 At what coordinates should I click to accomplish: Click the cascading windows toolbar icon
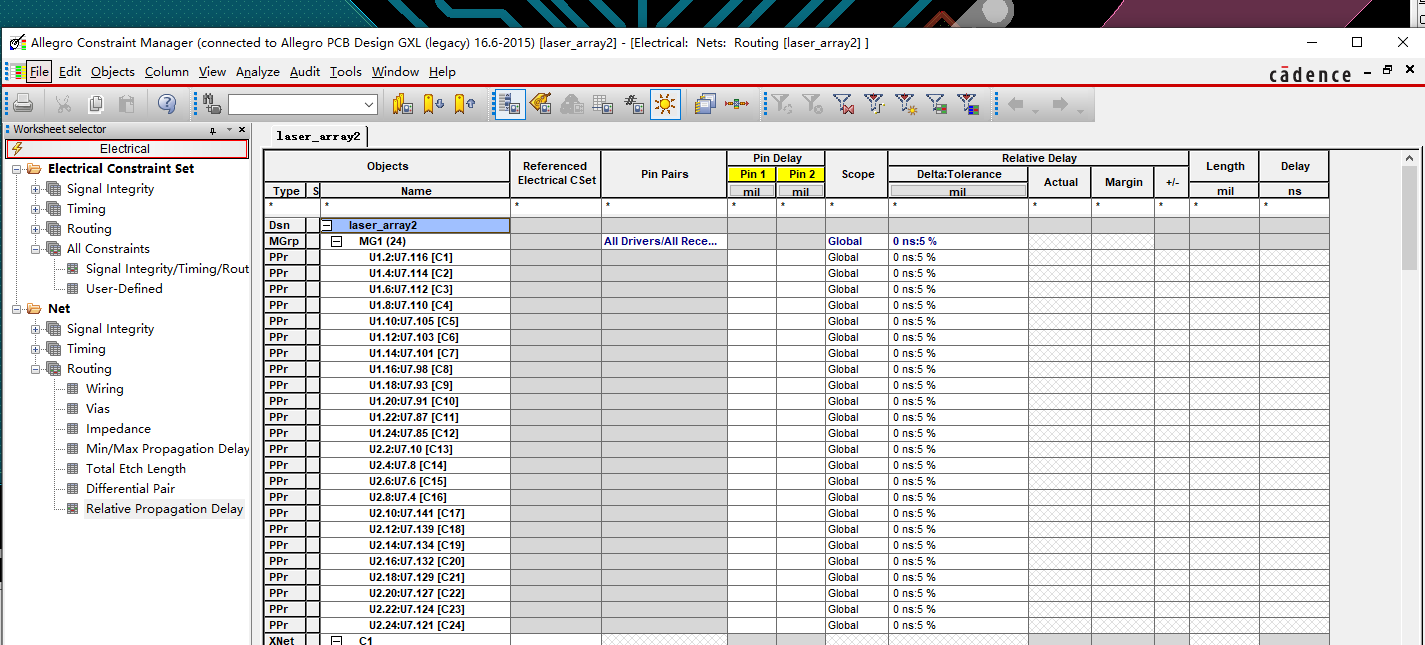[x=705, y=104]
